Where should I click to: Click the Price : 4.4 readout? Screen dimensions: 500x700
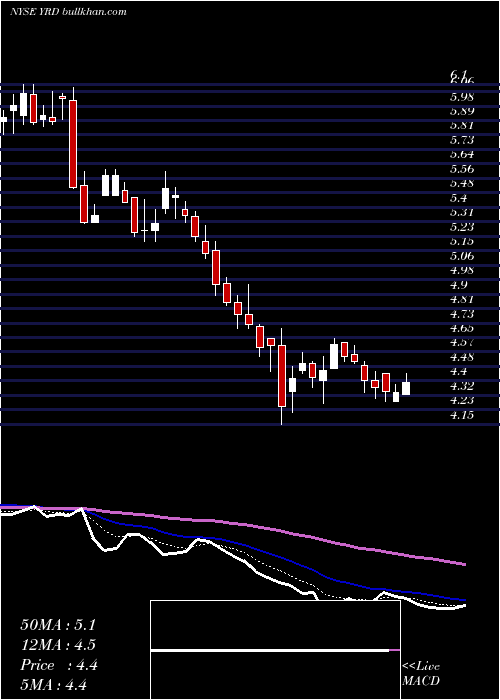pyautogui.click(x=59, y=665)
